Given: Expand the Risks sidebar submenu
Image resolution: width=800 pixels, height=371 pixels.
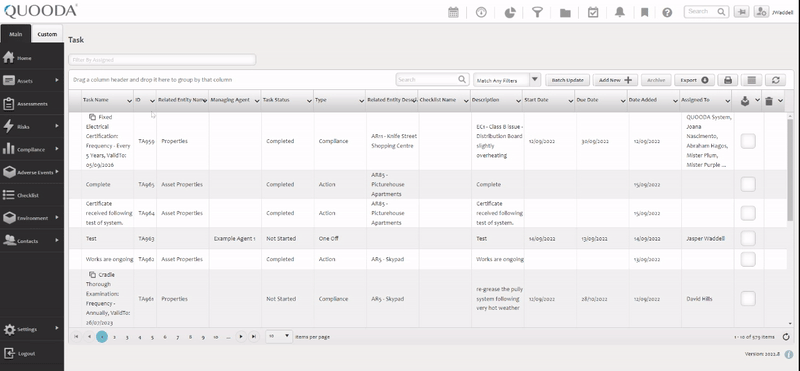Looking at the screenshot, I should [57, 126].
